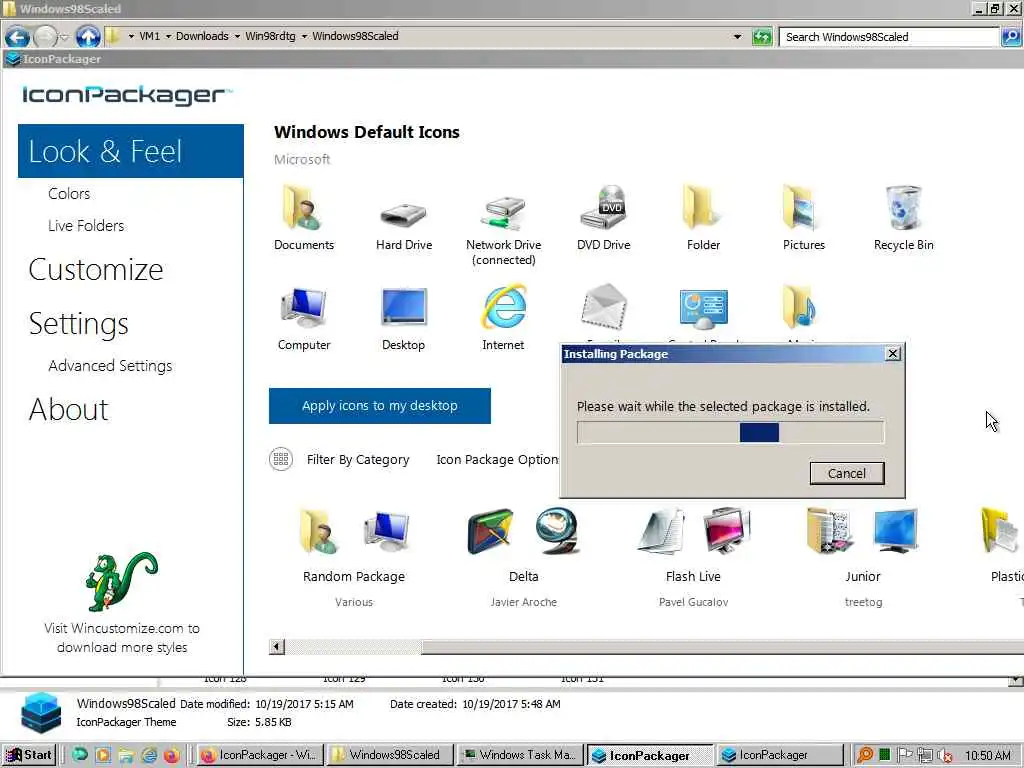
Task: Close the Installing Package dialog
Action: [x=893, y=353]
